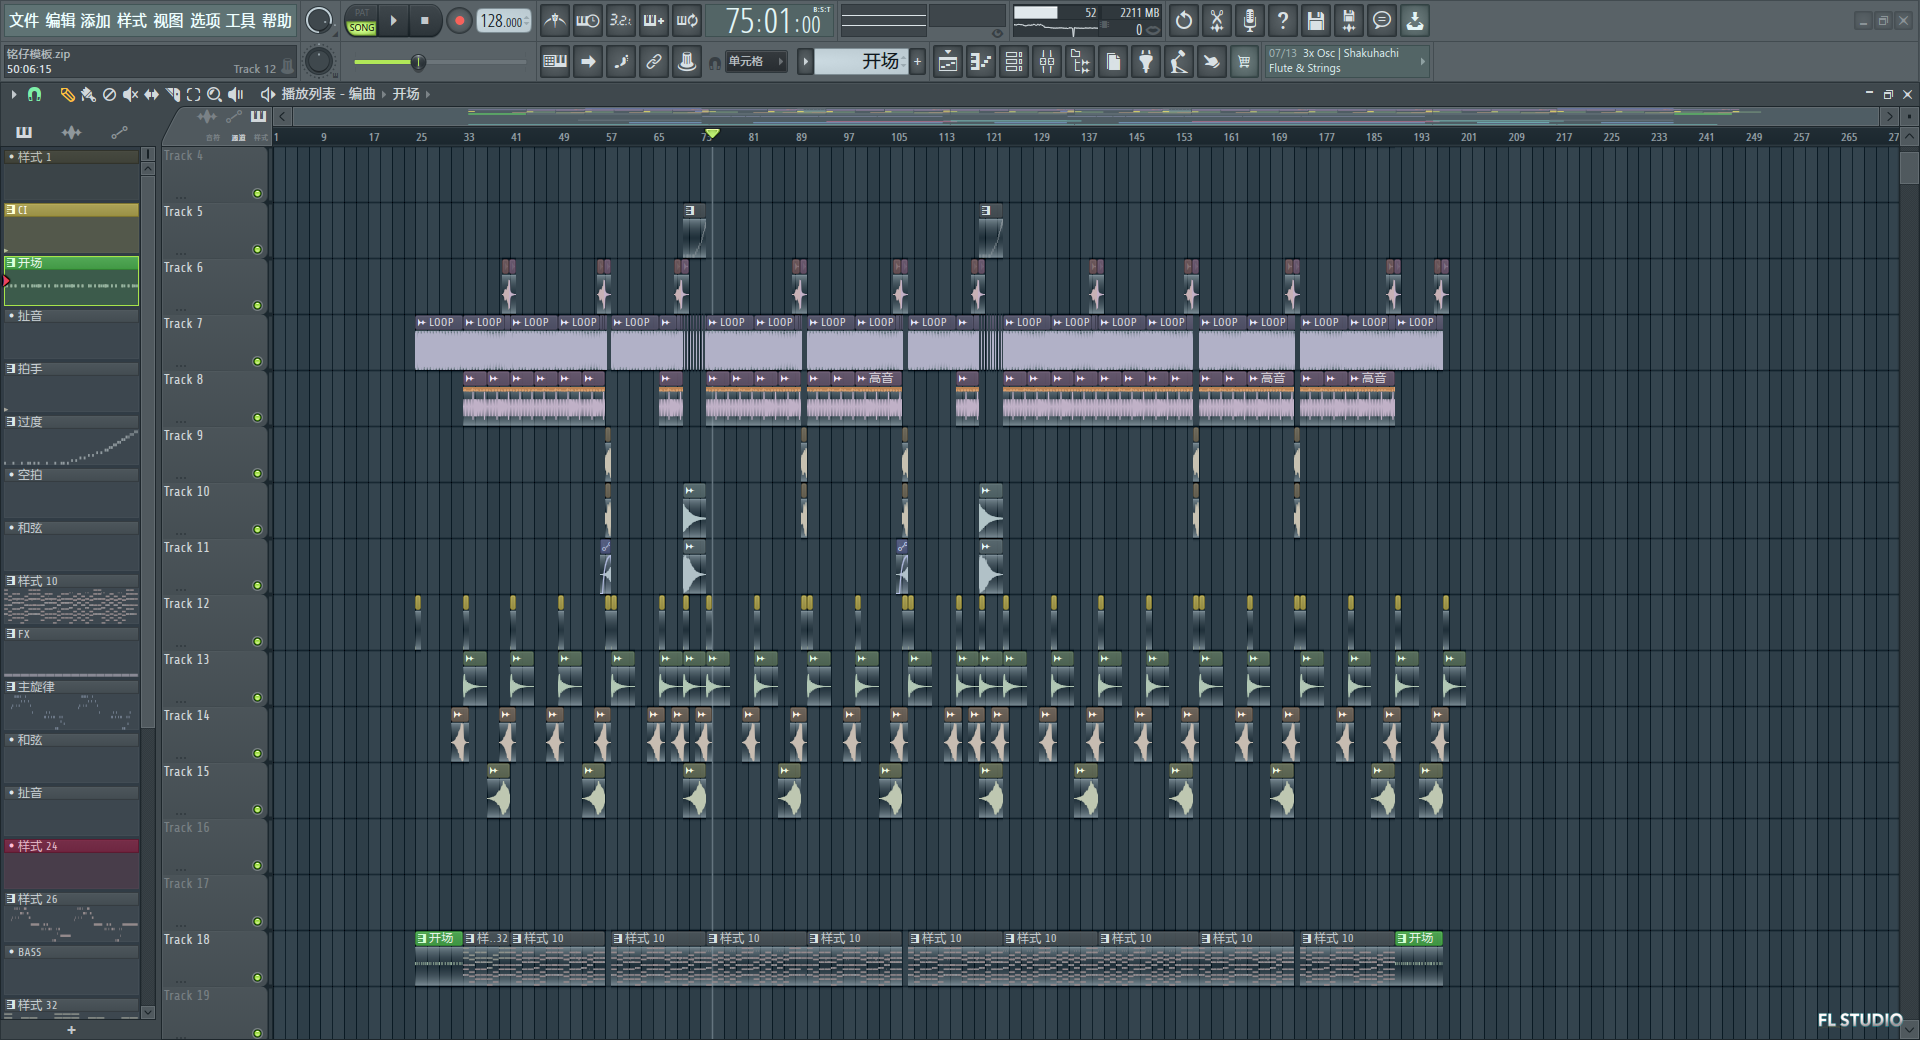Image resolution: width=1920 pixels, height=1040 pixels.
Task: Expand the 编曲 arrangement breadcrumb arrow
Action: [x=383, y=94]
